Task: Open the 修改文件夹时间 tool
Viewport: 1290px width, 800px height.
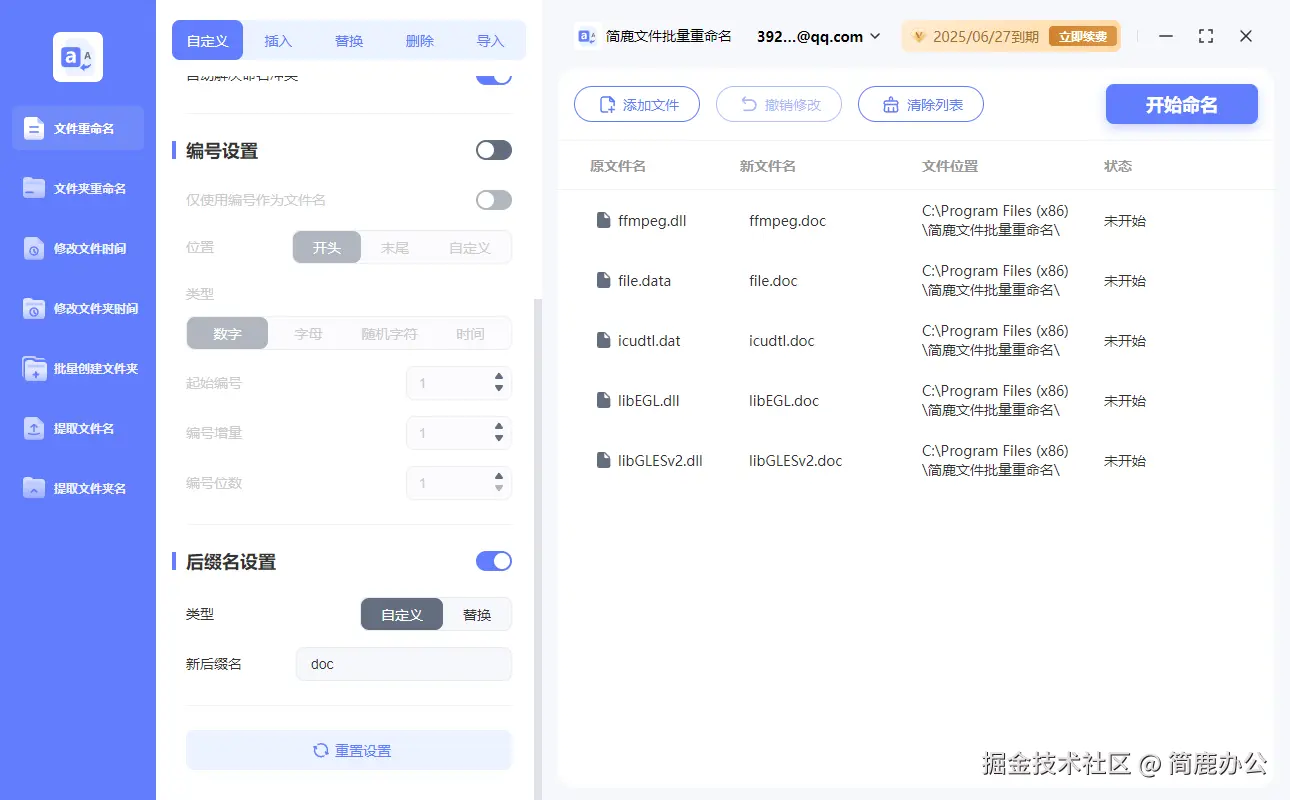Action: click(x=77, y=308)
